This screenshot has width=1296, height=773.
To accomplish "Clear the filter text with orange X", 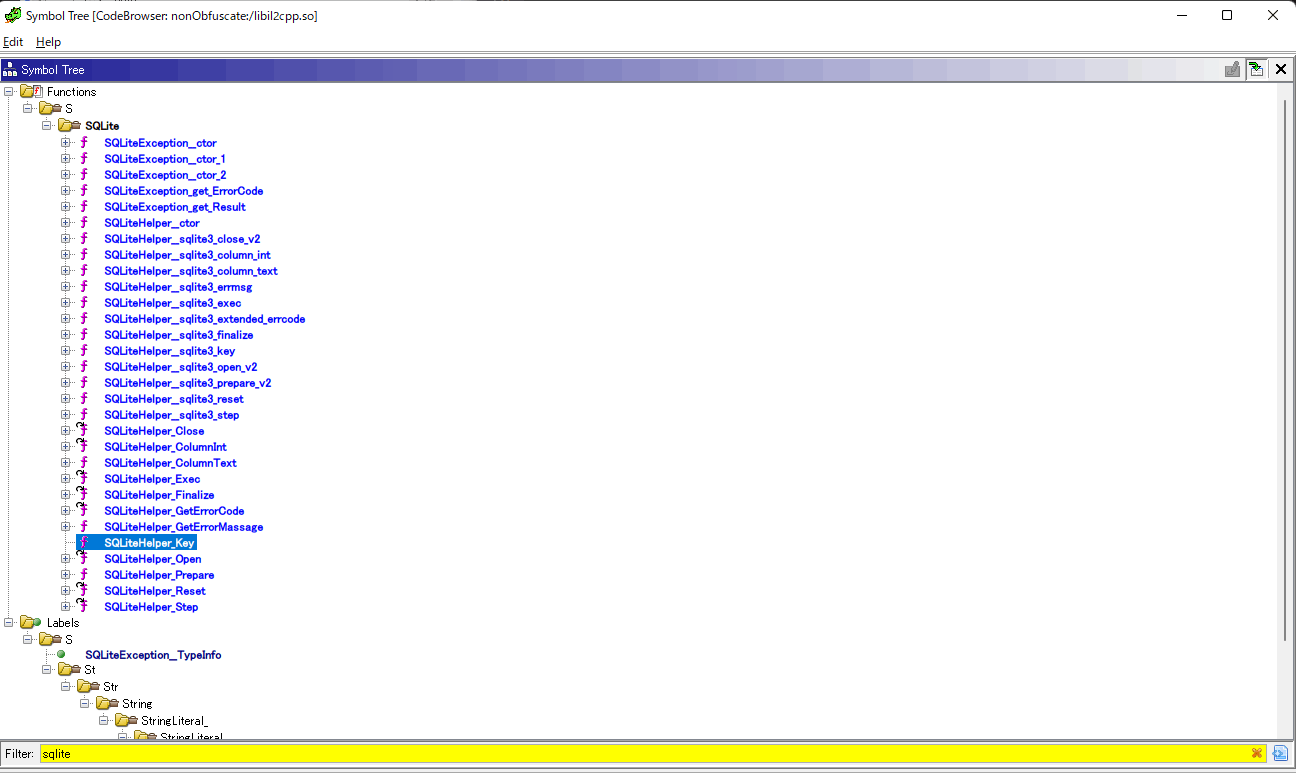I will pos(1257,753).
